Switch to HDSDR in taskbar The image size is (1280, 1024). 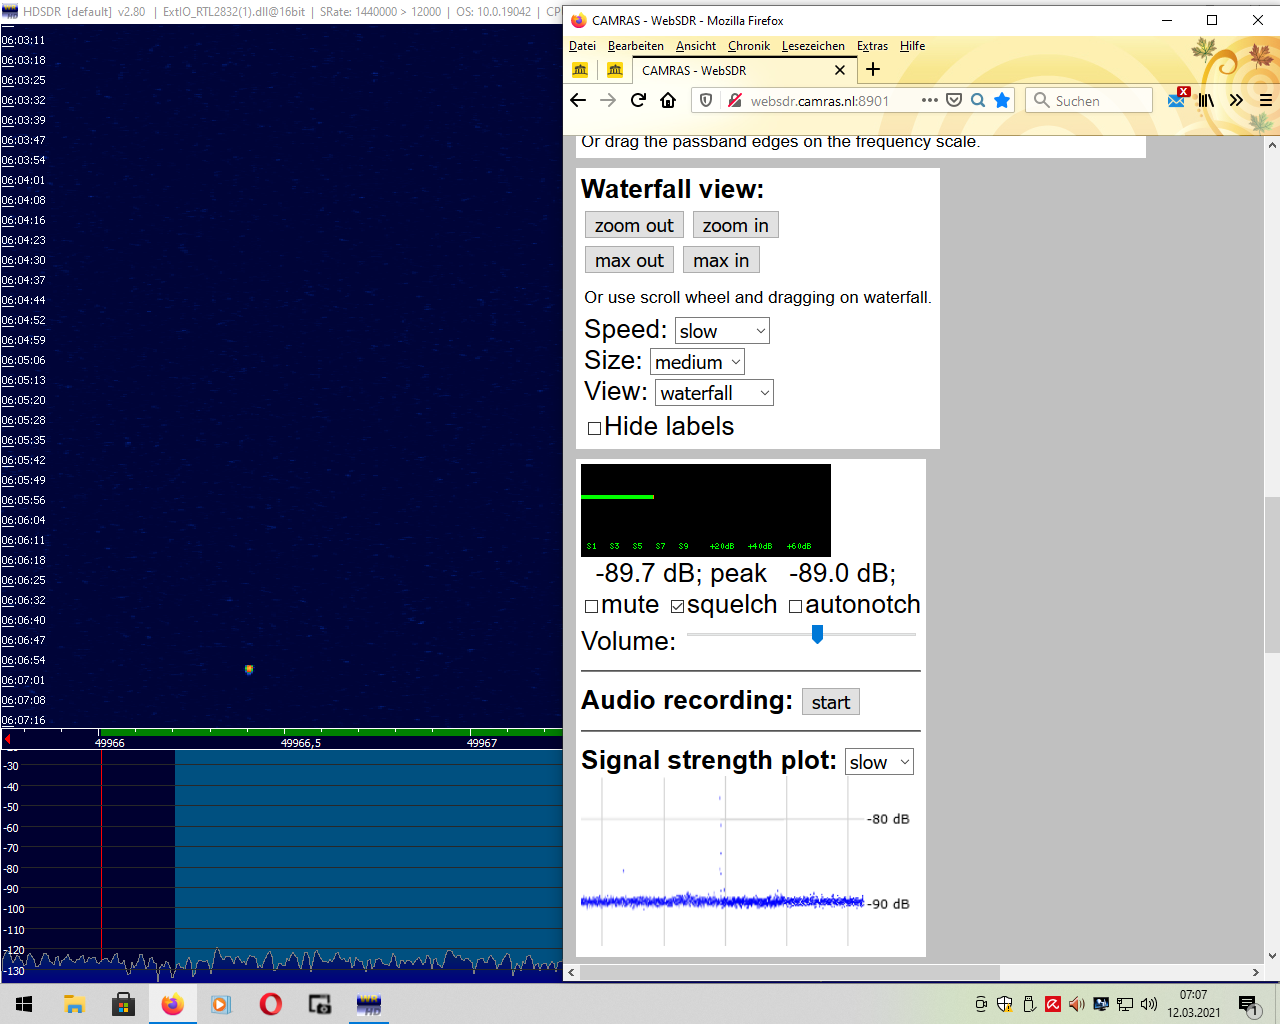click(x=368, y=1004)
